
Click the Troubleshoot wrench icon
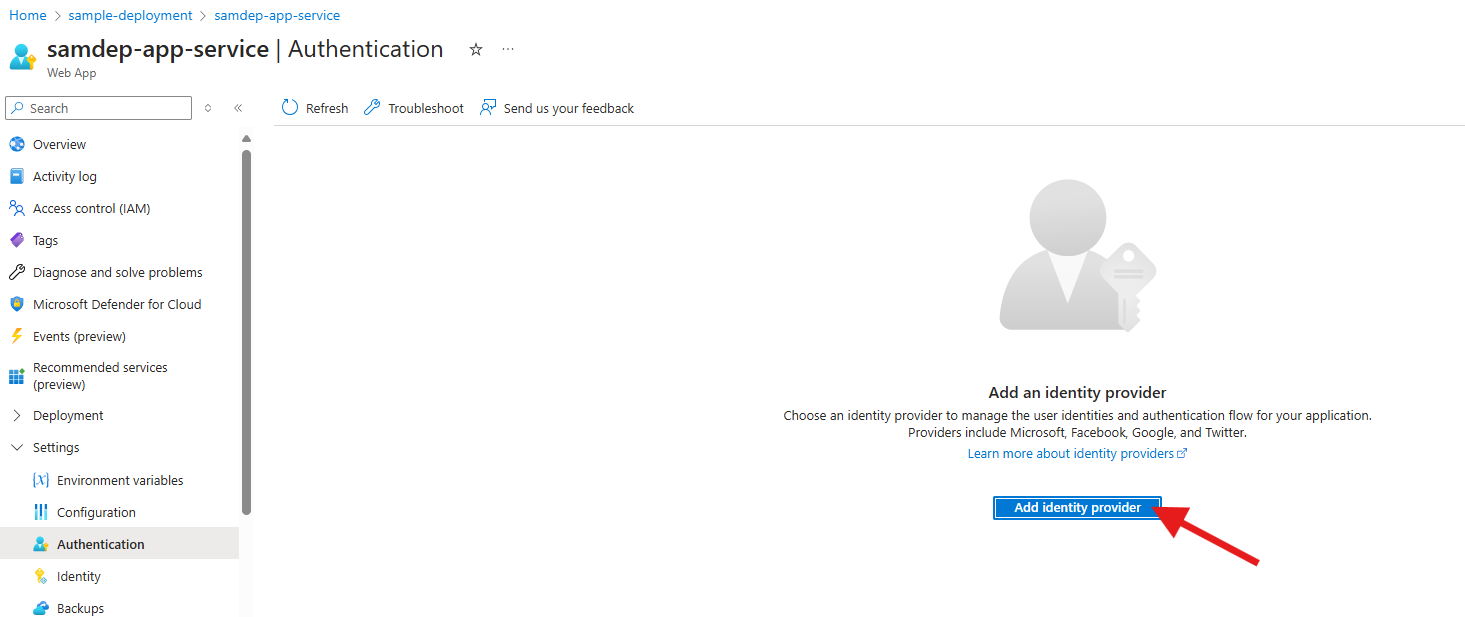[x=372, y=107]
